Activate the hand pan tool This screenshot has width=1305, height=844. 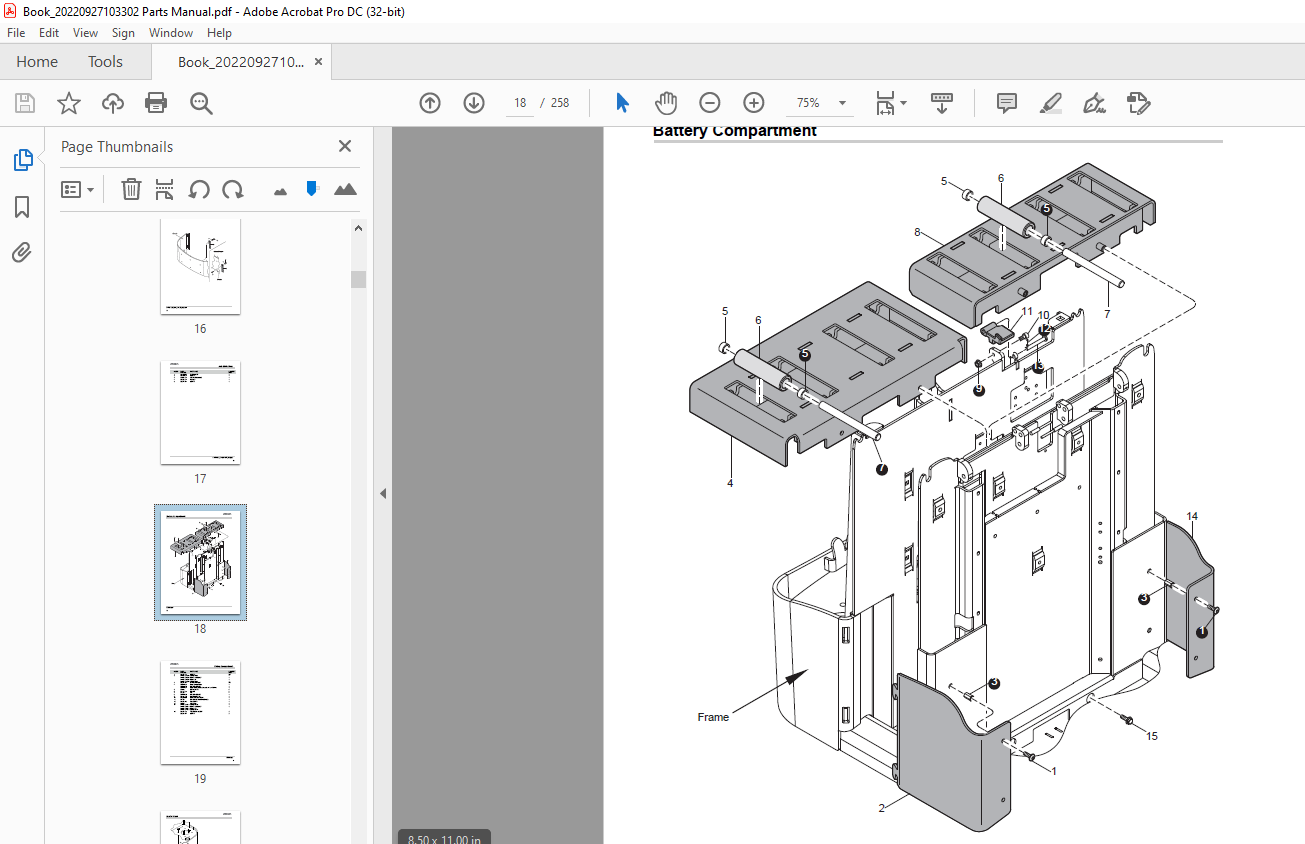pyautogui.click(x=666, y=103)
